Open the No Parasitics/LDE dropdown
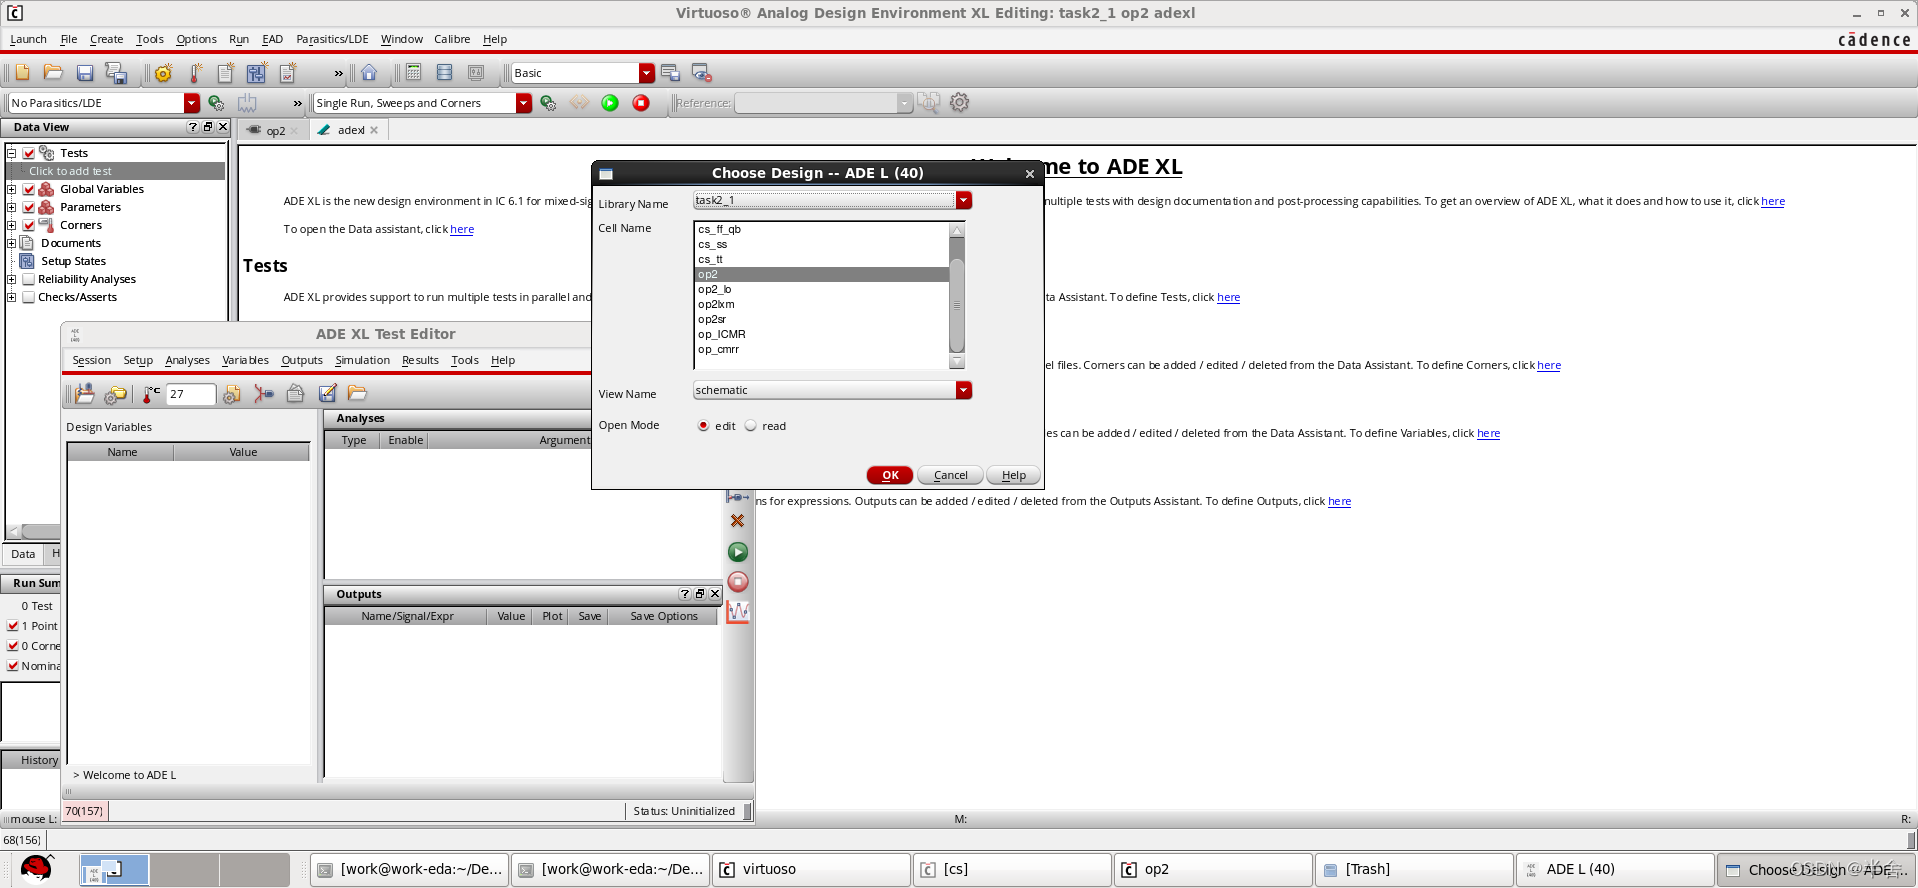The width and height of the screenshot is (1918, 888). tap(192, 103)
